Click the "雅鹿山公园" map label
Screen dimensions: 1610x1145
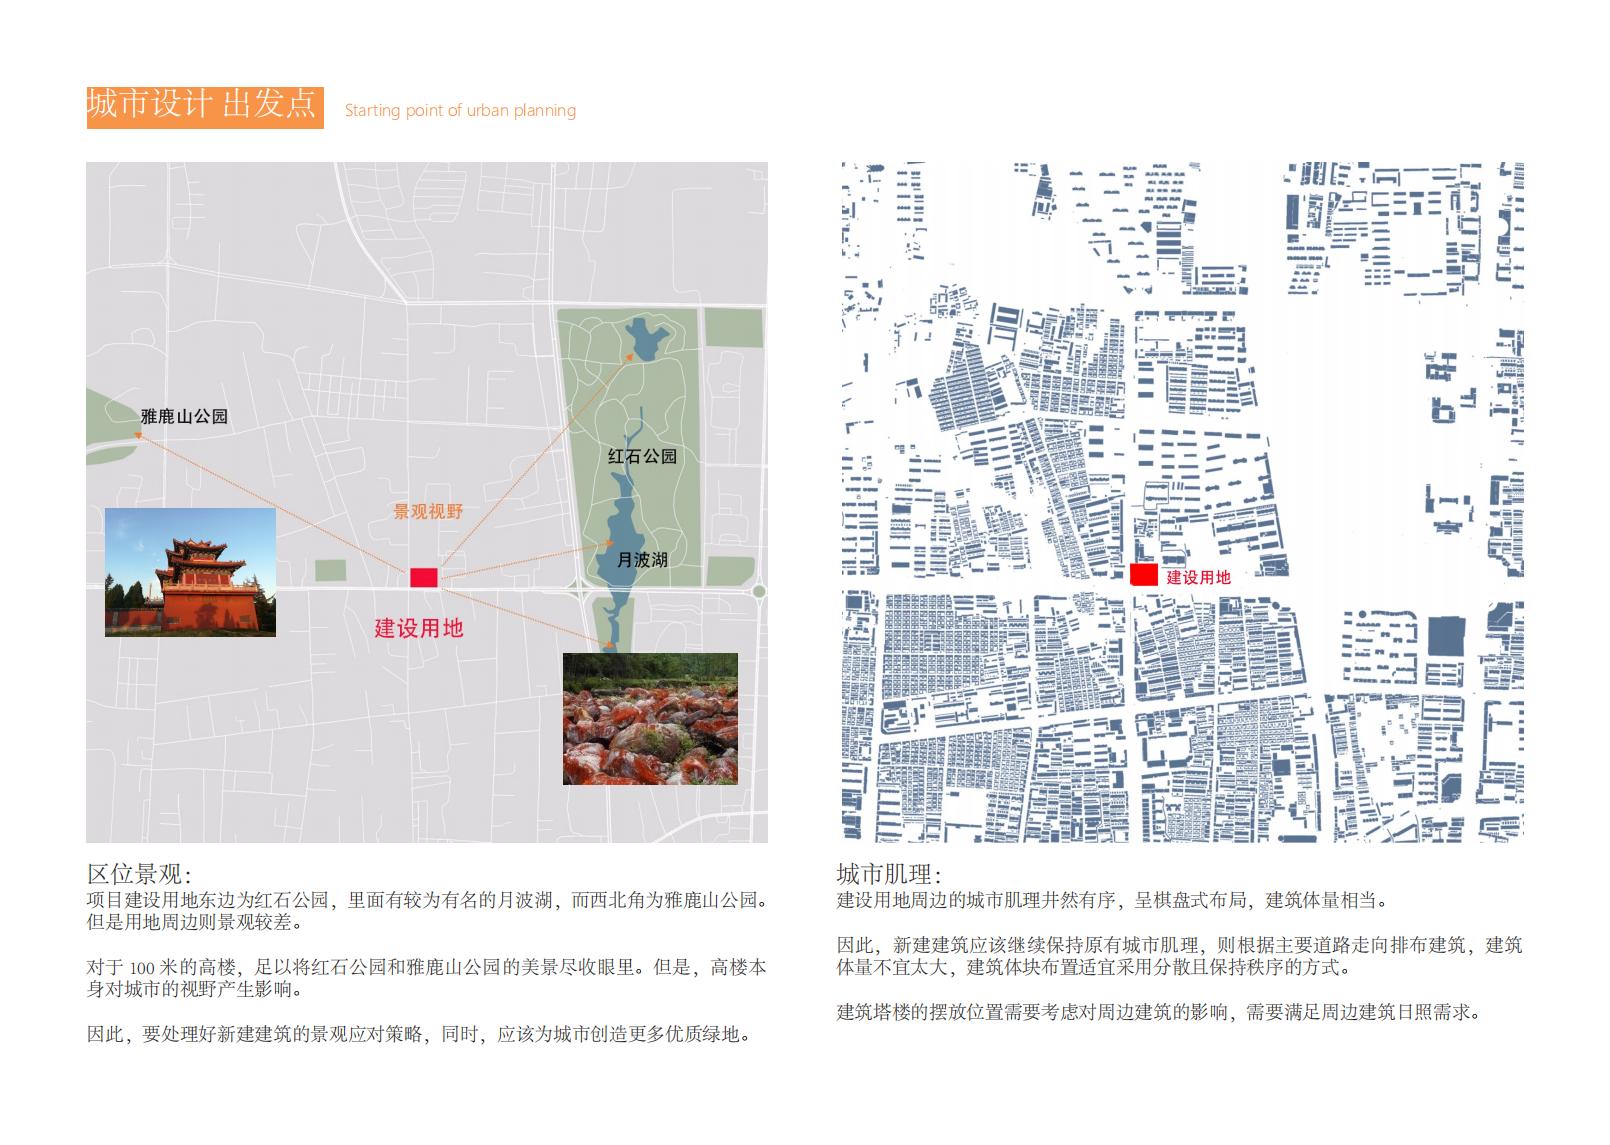point(184,416)
